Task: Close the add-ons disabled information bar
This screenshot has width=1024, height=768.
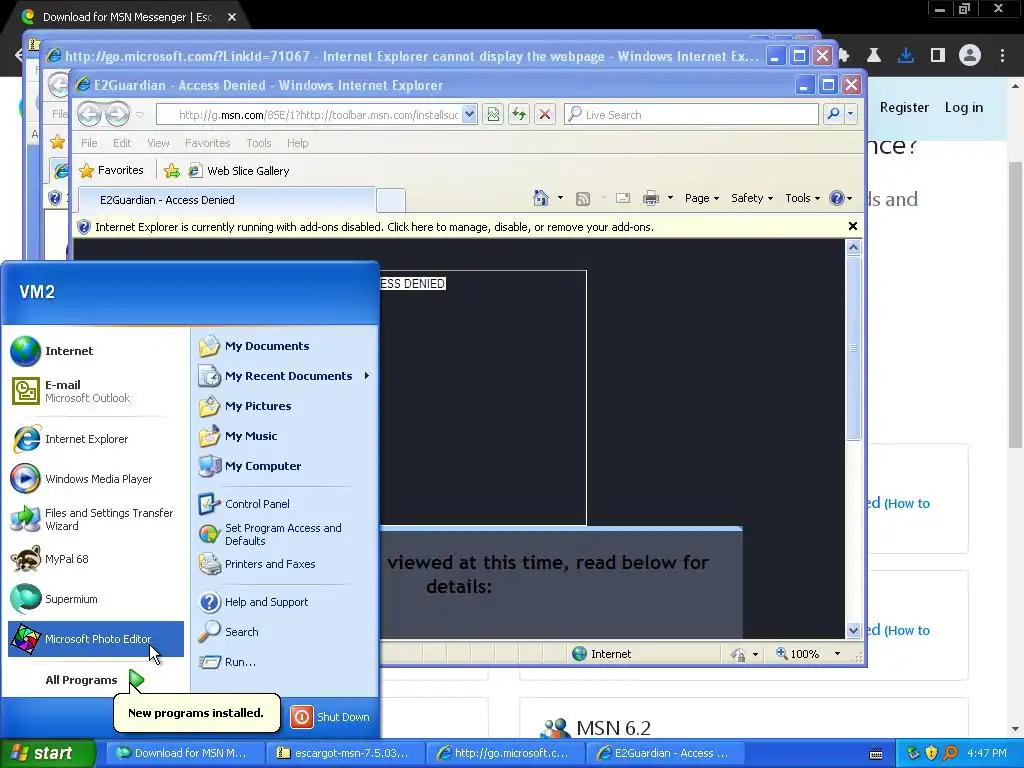Action: pyautogui.click(x=852, y=226)
